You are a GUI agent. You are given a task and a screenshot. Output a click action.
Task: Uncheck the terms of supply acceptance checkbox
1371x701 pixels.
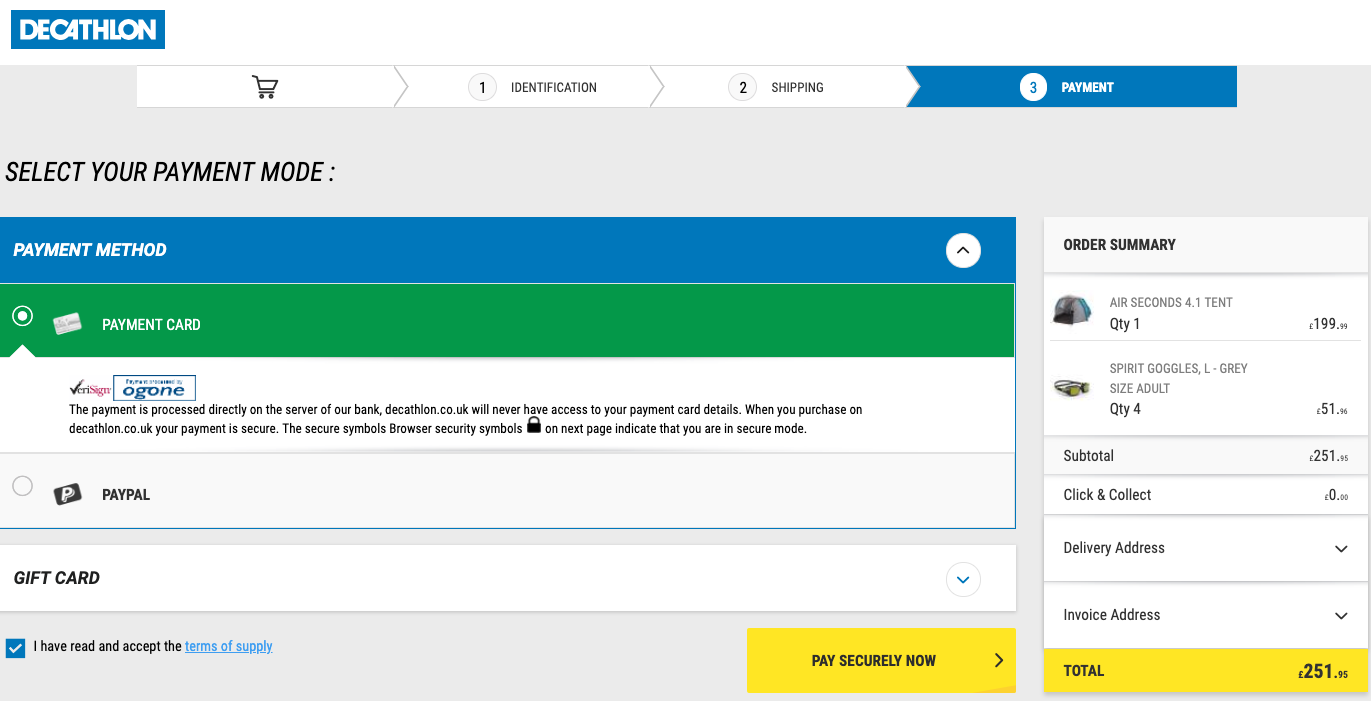click(15, 647)
